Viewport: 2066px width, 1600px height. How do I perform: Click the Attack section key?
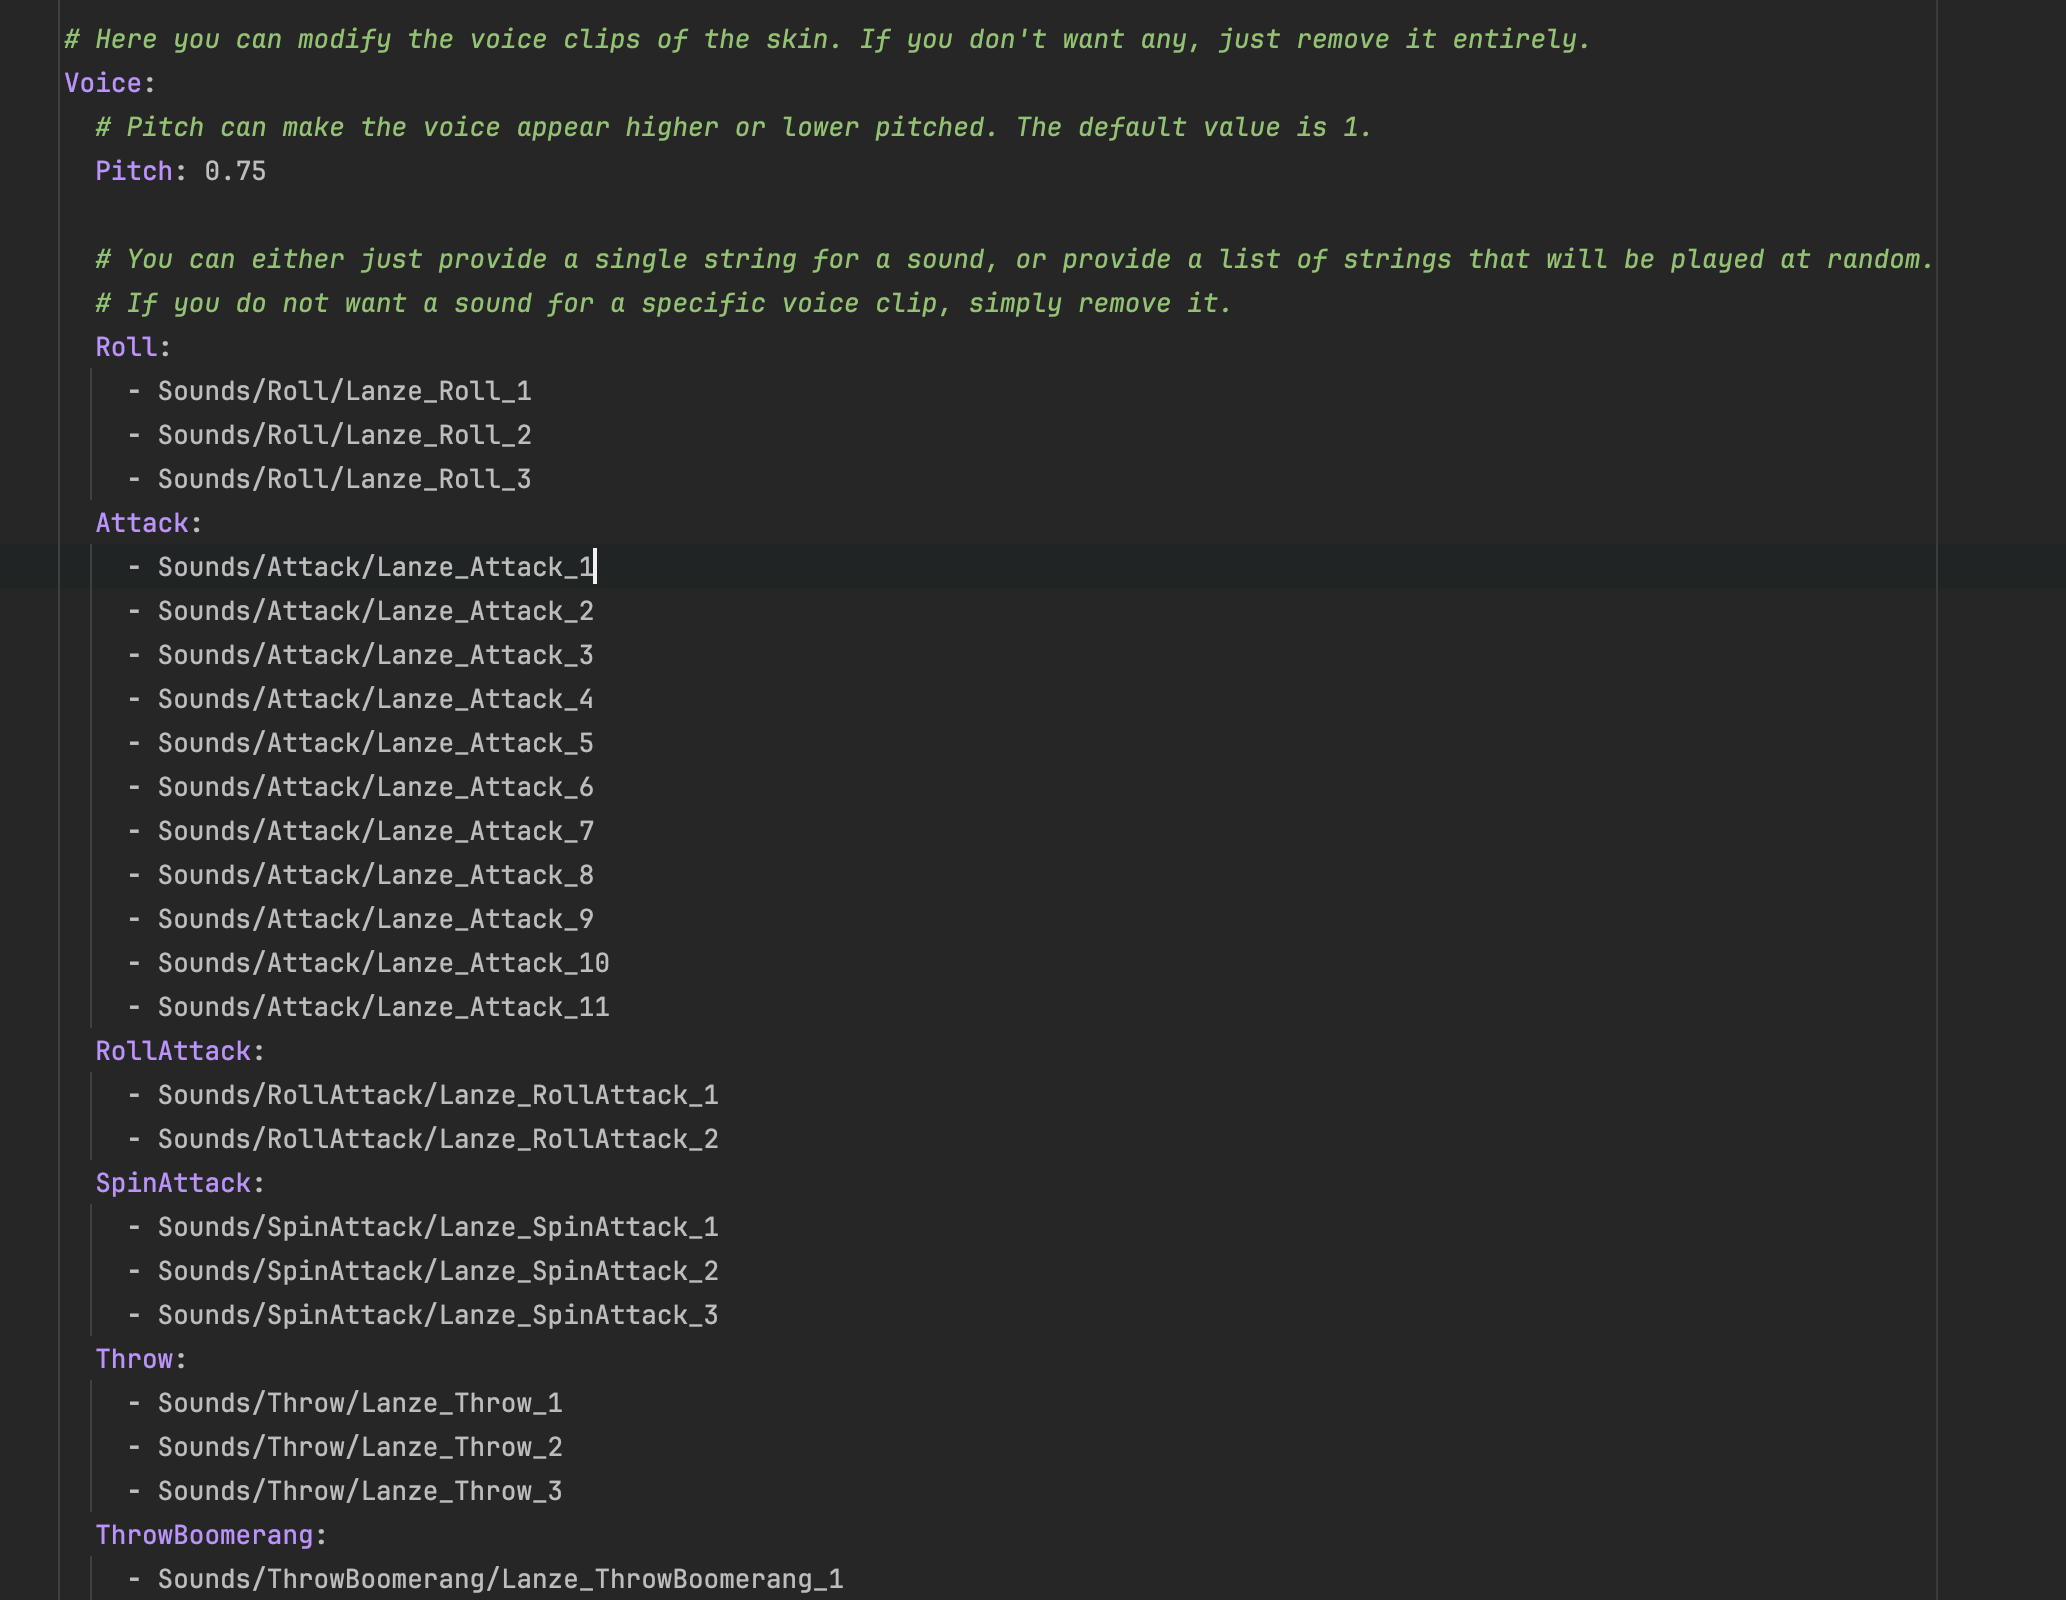tap(142, 523)
